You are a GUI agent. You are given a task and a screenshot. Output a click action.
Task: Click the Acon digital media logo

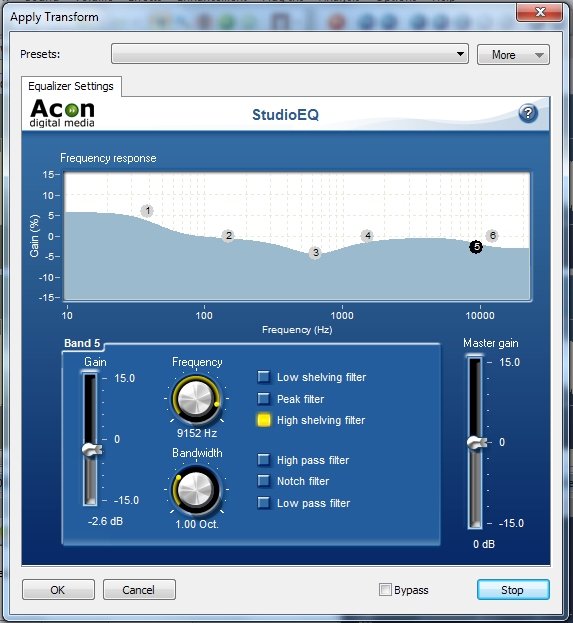62,114
